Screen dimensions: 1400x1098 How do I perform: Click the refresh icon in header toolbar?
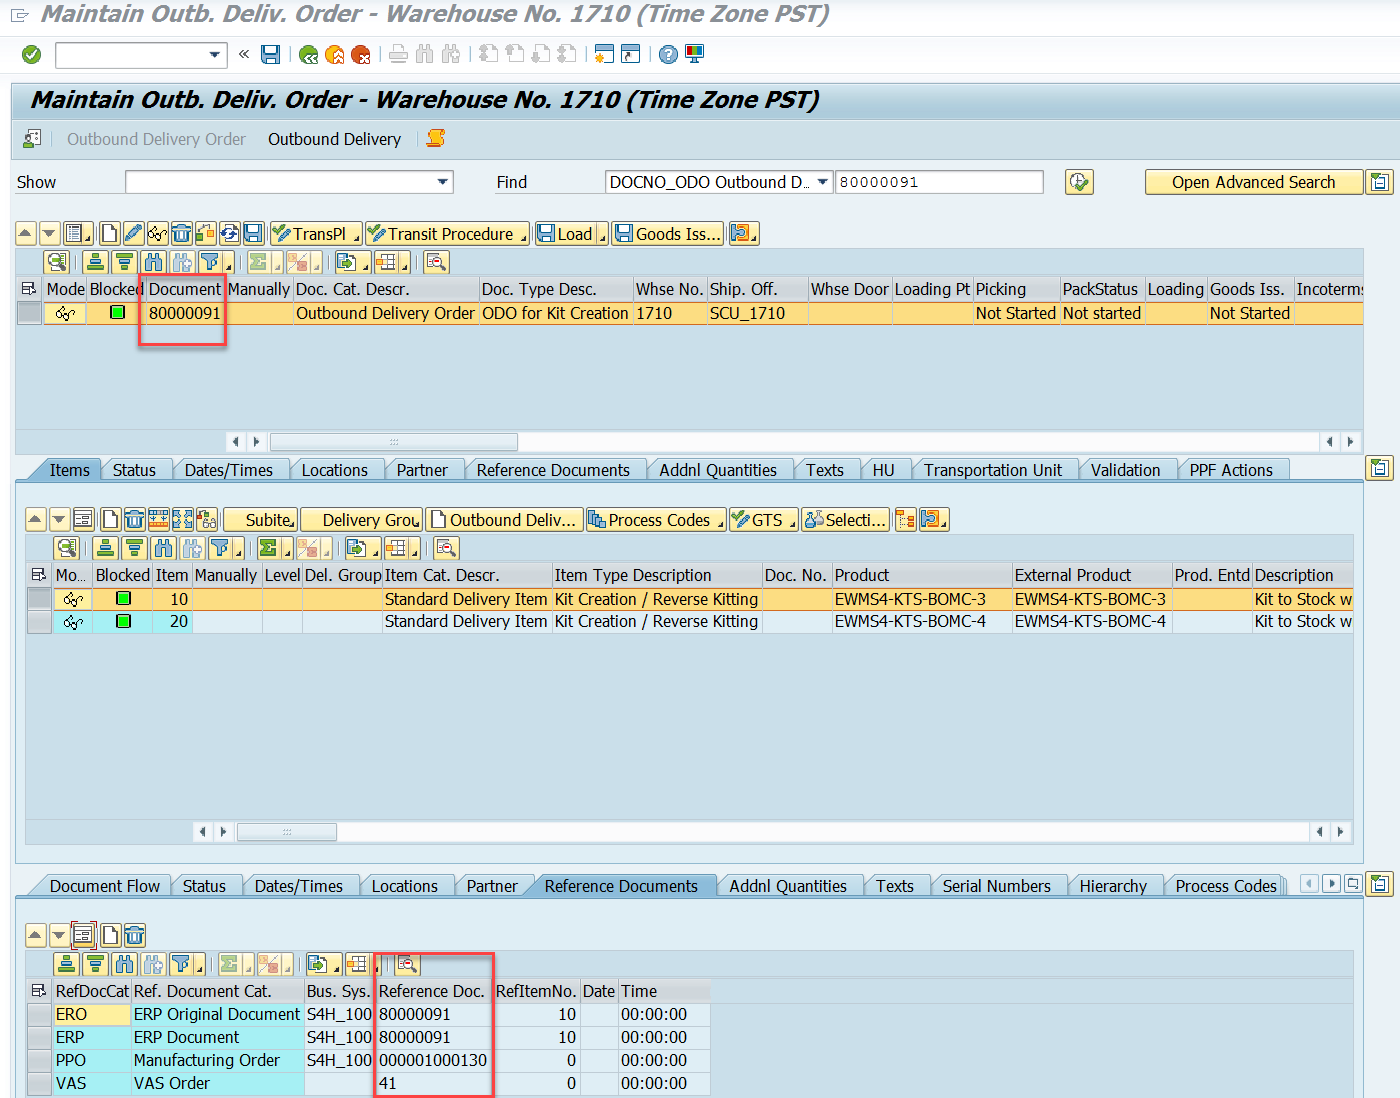tap(229, 234)
